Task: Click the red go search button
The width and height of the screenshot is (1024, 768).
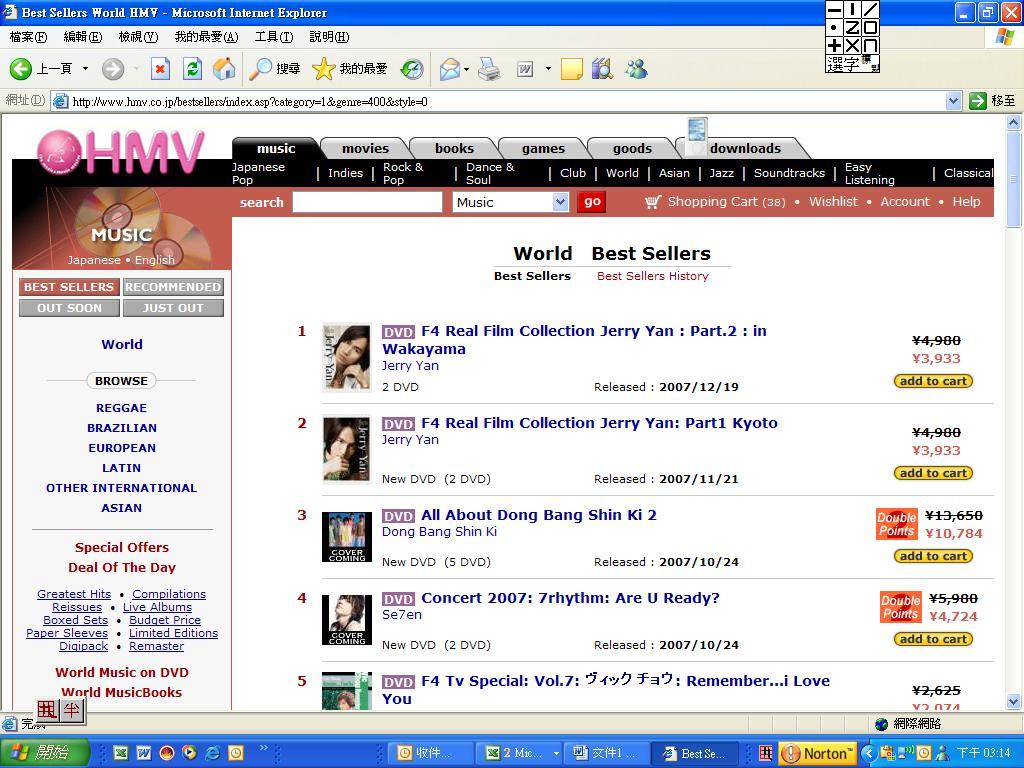Action: click(x=592, y=202)
